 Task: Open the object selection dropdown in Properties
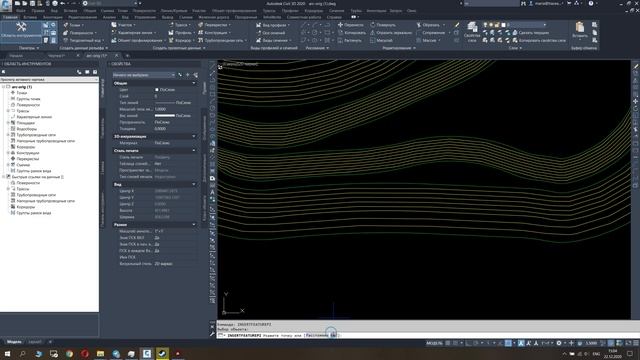pos(144,75)
